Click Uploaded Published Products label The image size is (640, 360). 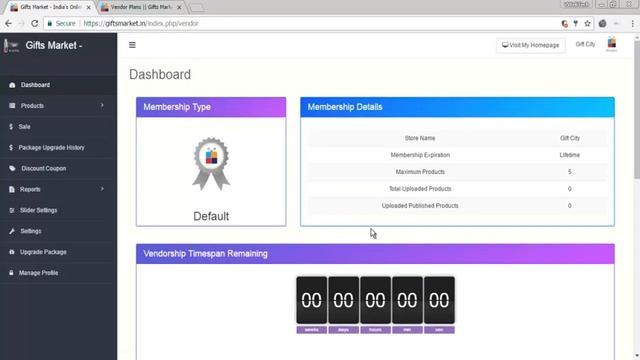point(420,206)
